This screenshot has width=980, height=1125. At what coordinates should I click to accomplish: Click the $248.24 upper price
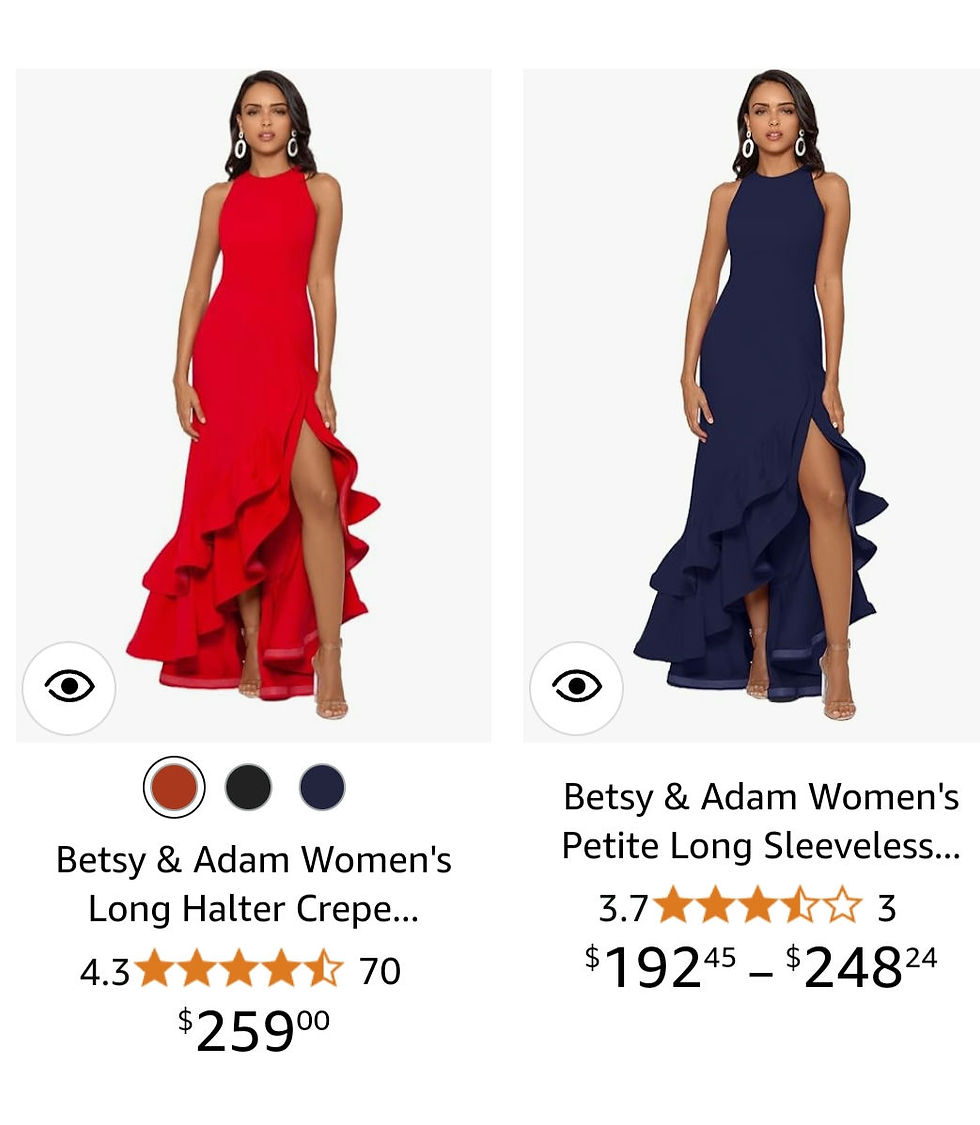pyautogui.click(x=862, y=967)
